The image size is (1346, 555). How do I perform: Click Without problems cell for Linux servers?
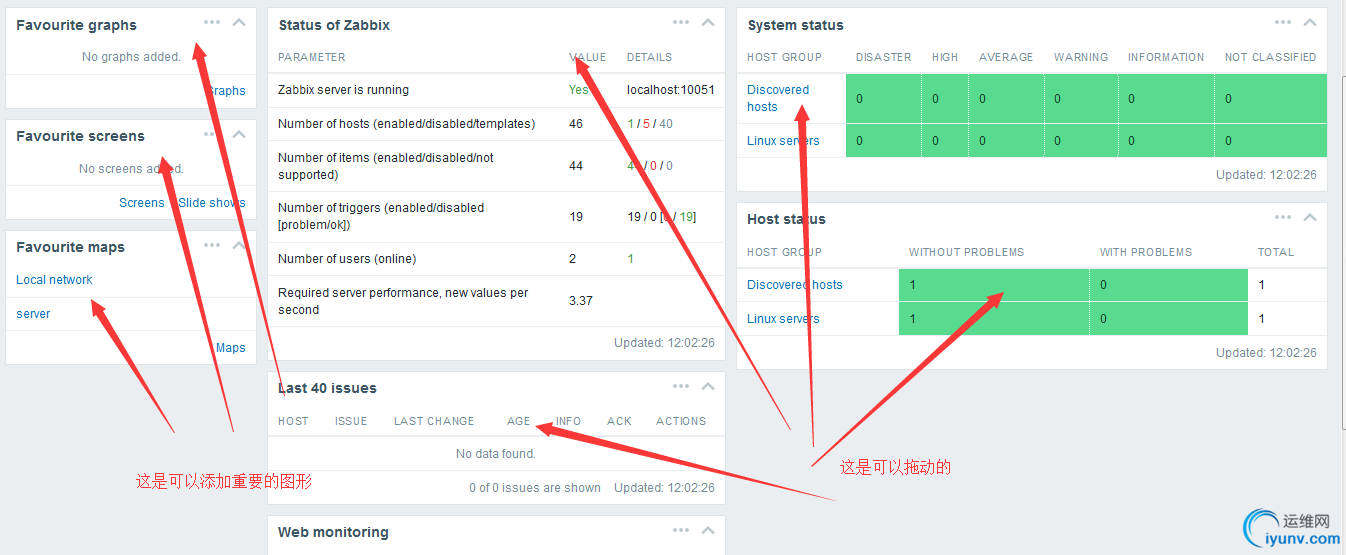994,319
